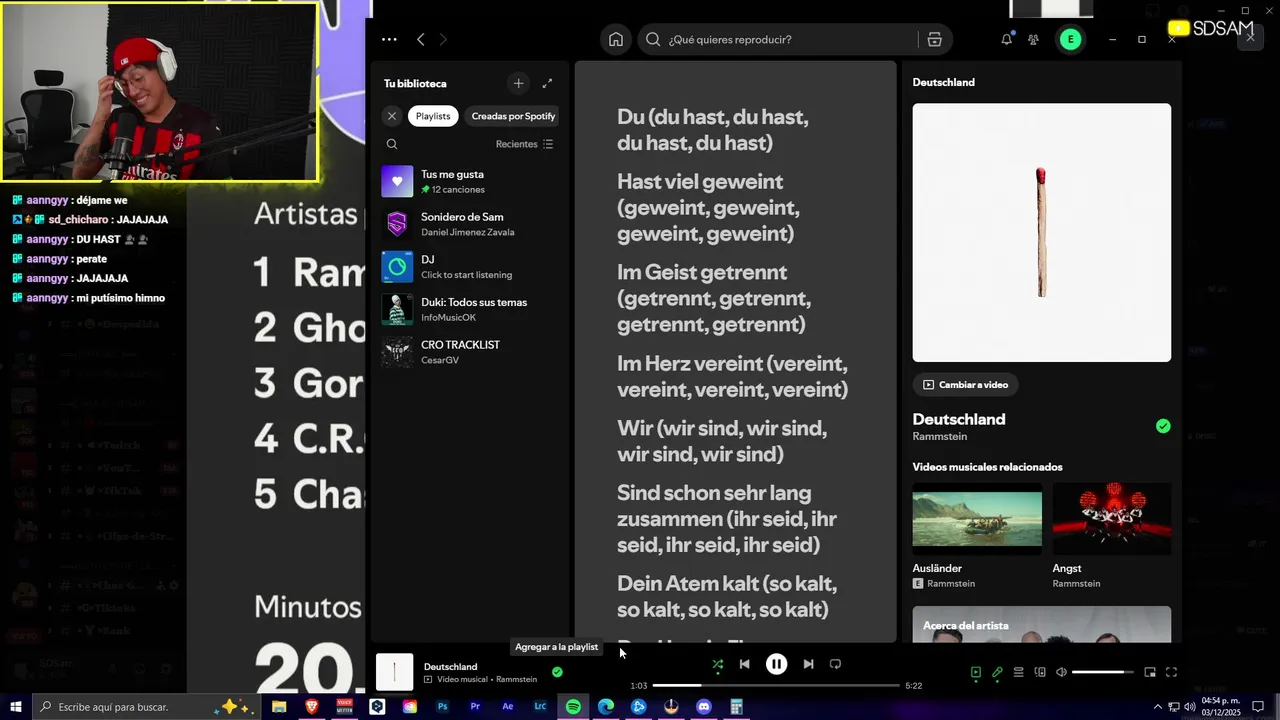Open Deutschland song title in right panel
Screen dimensions: 1280x720
959,419
